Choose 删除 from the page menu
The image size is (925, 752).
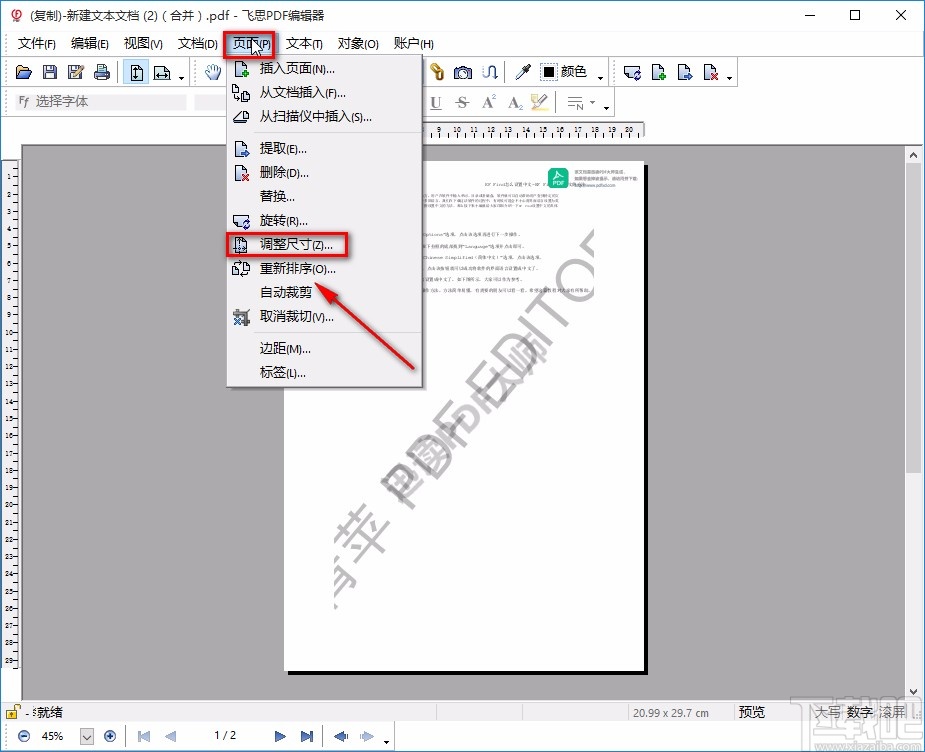click(324, 173)
